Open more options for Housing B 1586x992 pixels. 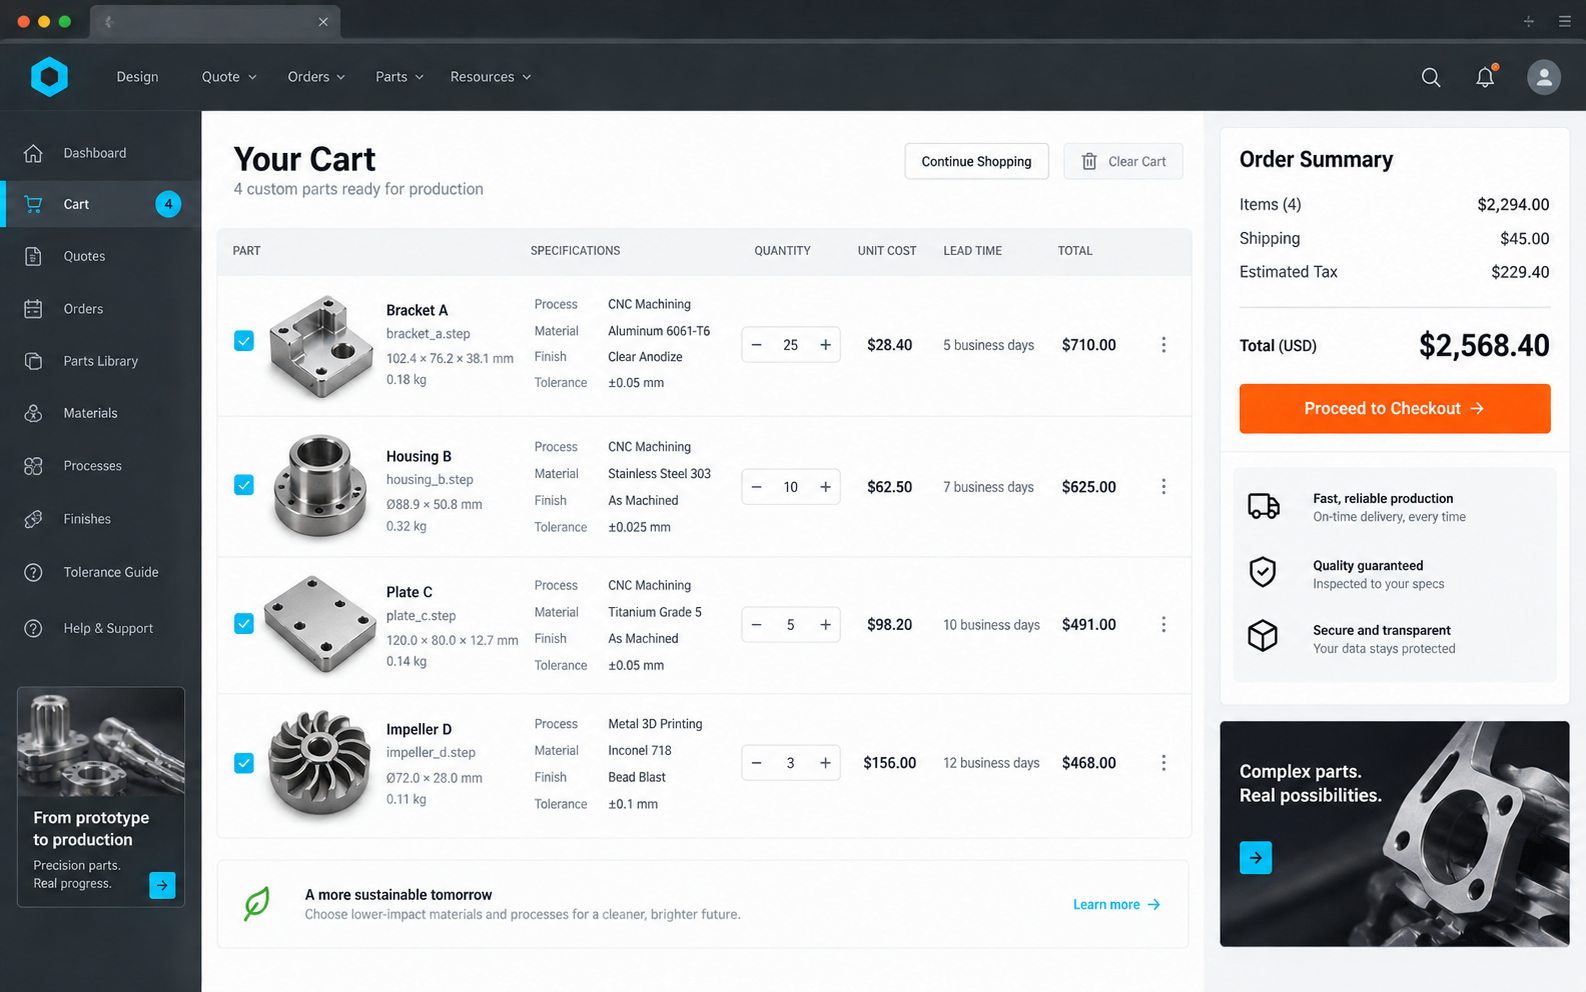[1163, 487]
